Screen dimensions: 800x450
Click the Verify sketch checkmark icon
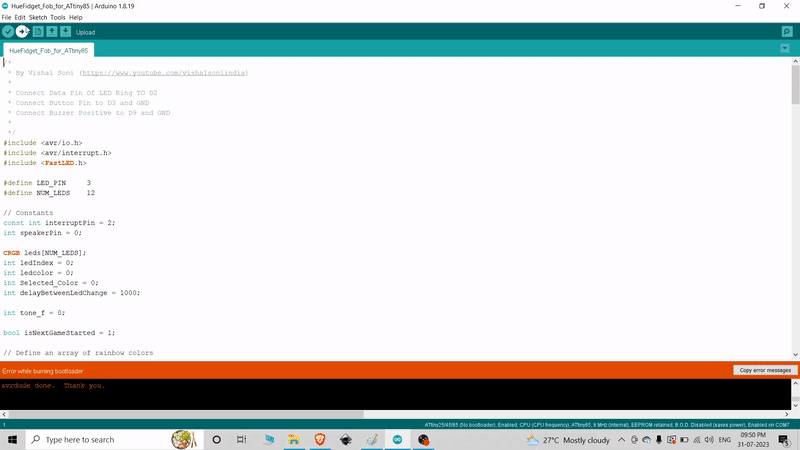(8, 32)
